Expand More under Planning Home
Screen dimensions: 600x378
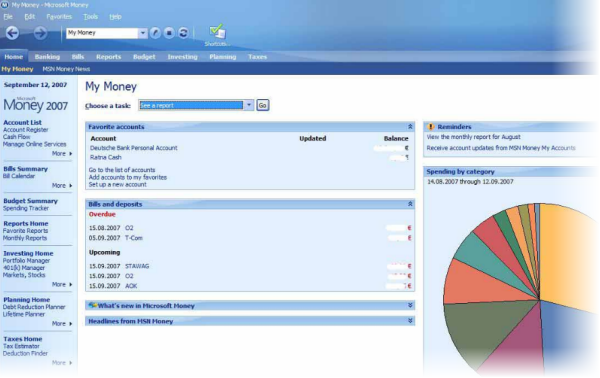coord(62,324)
